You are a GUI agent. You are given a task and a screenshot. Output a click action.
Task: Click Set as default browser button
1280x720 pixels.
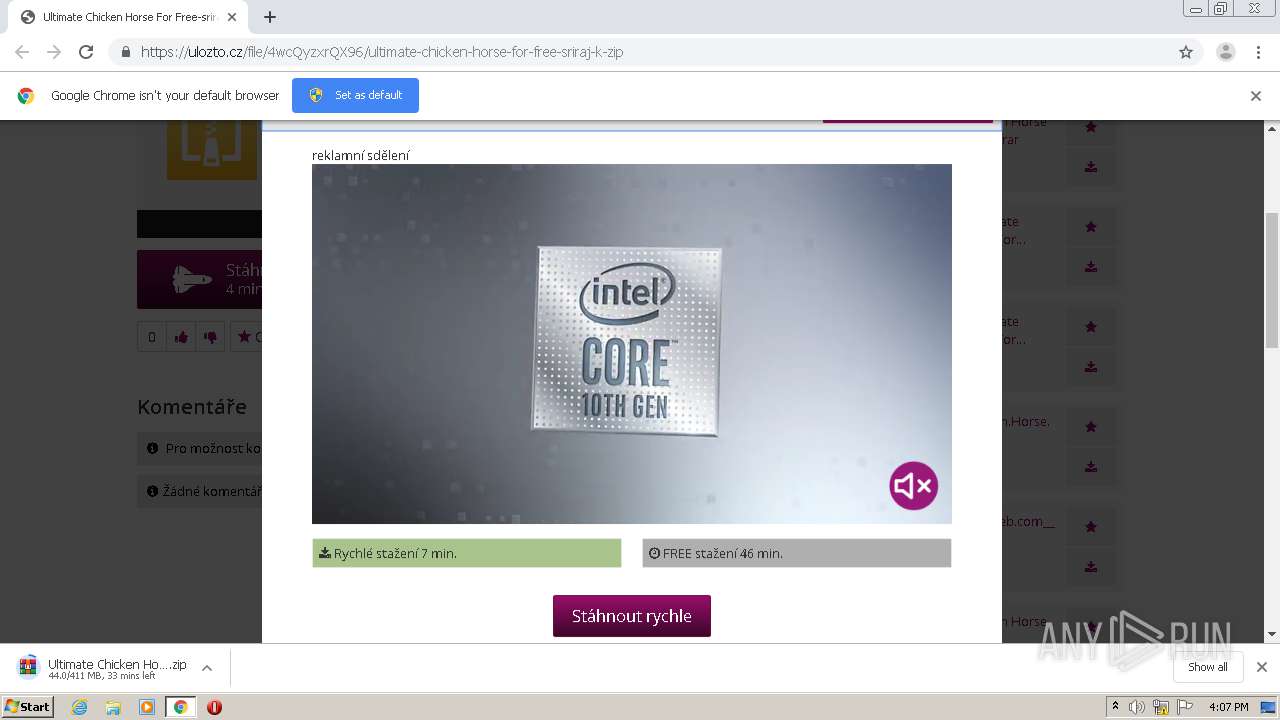pyautogui.click(x=355, y=95)
